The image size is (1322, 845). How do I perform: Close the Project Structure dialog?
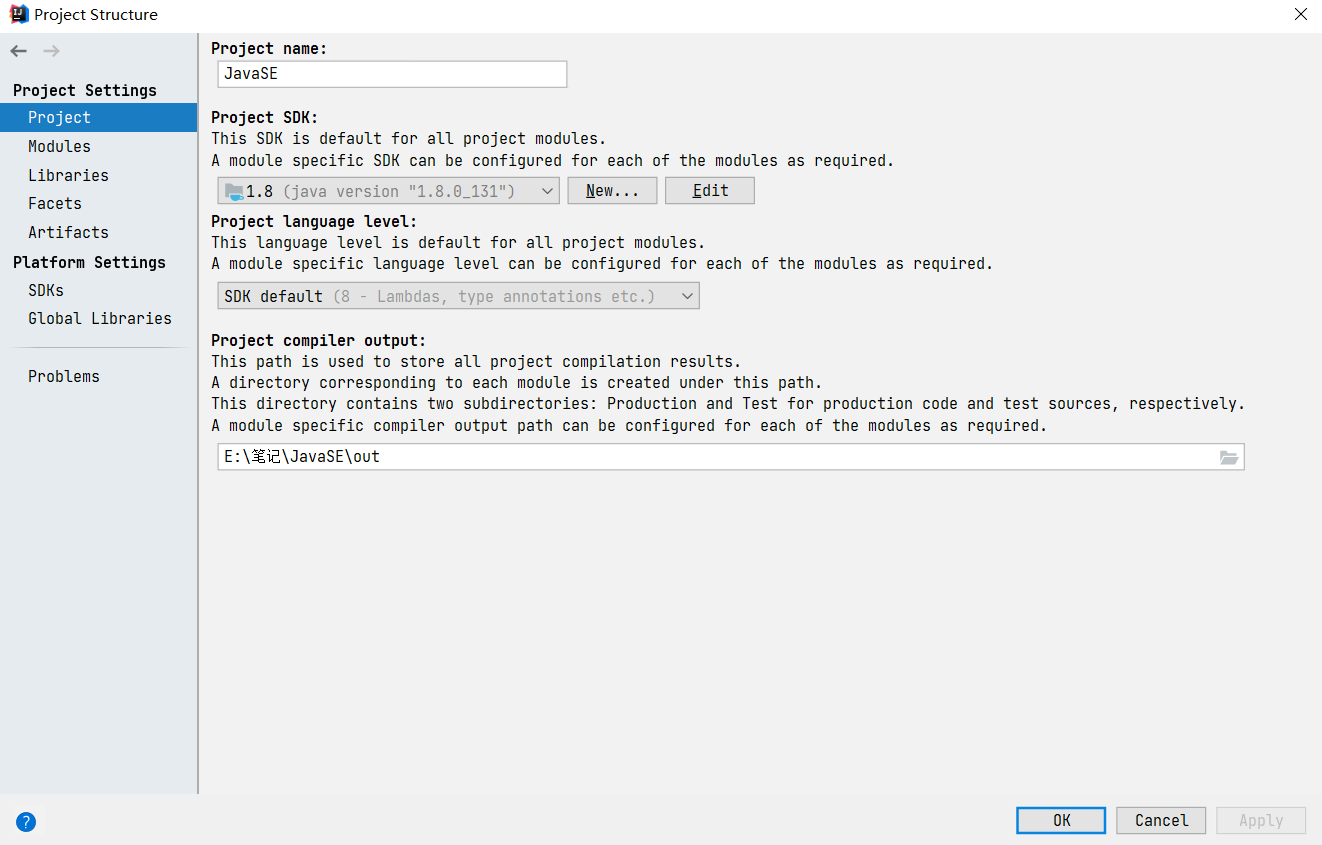1300,14
